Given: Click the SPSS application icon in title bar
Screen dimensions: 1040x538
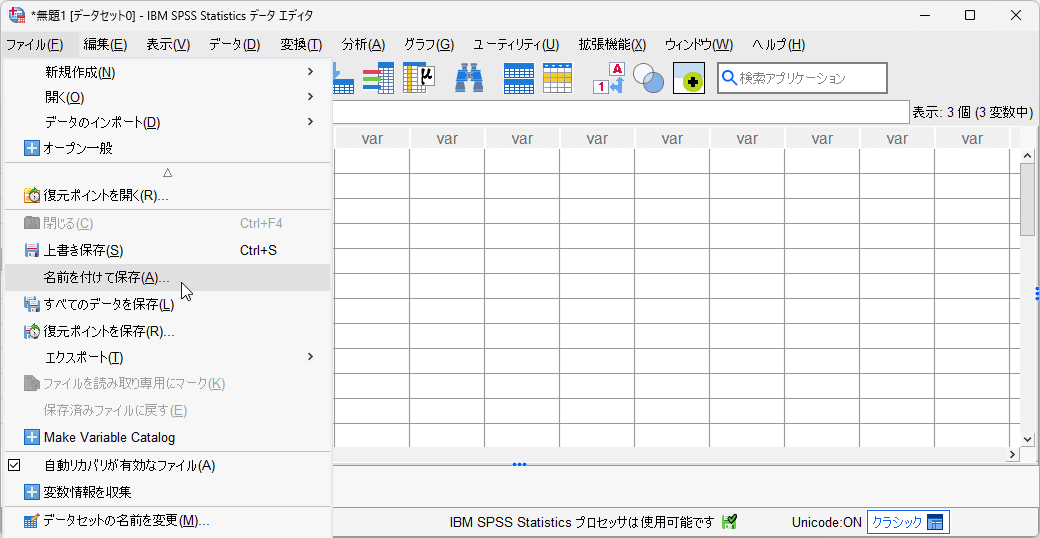Looking at the screenshot, I should tap(17, 15).
